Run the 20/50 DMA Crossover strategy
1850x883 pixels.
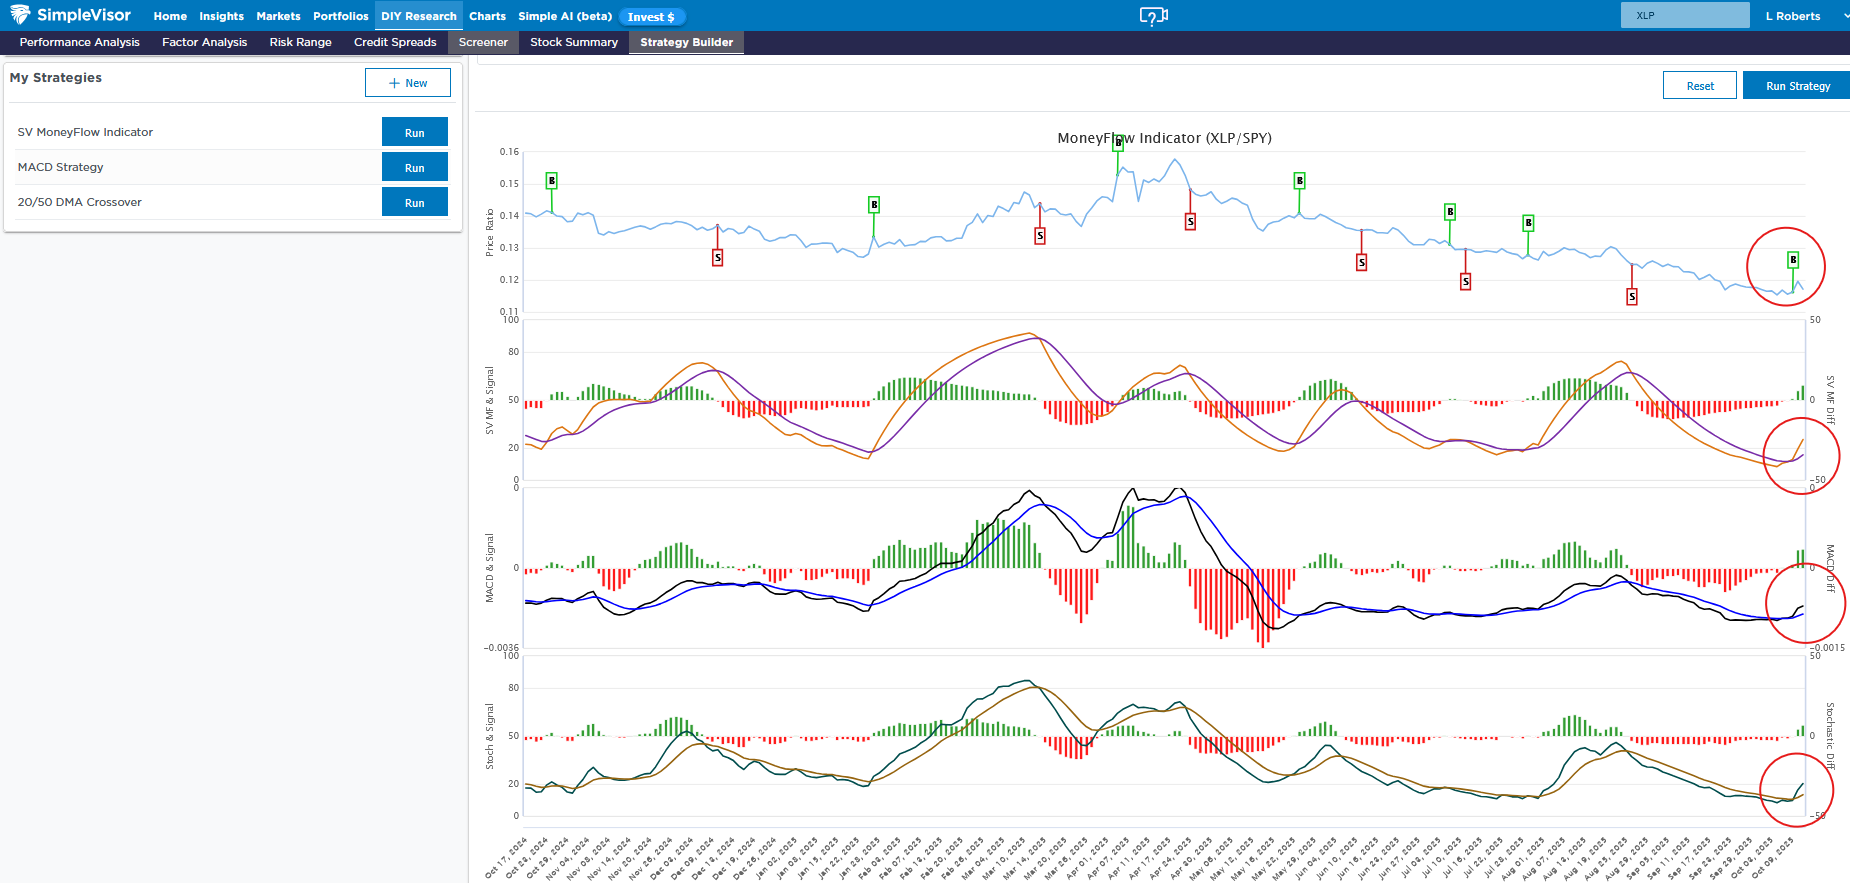414,203
